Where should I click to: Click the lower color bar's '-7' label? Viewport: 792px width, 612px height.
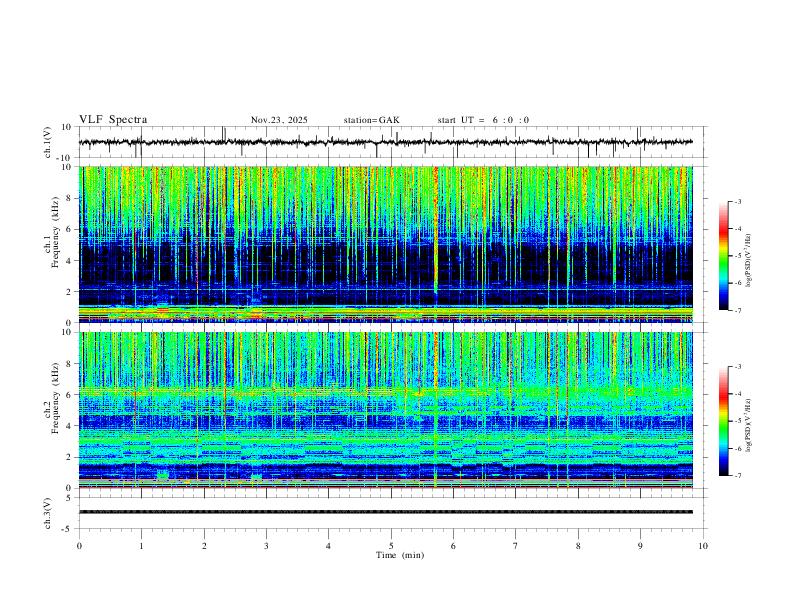(x=737, y=476)
